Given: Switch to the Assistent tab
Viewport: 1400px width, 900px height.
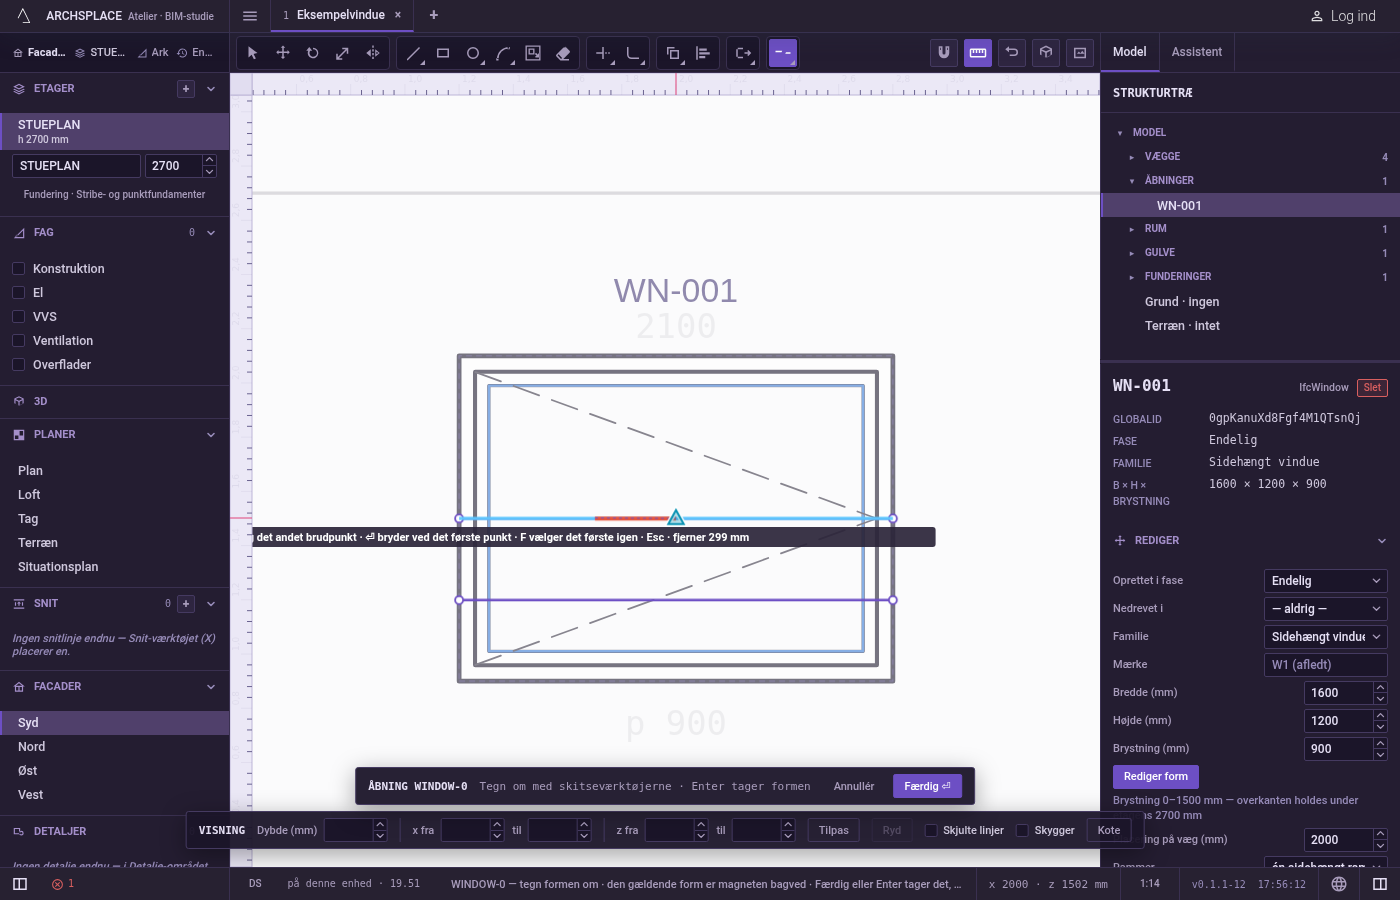Looking at the screenshot, I should [x=1197, y=52].
